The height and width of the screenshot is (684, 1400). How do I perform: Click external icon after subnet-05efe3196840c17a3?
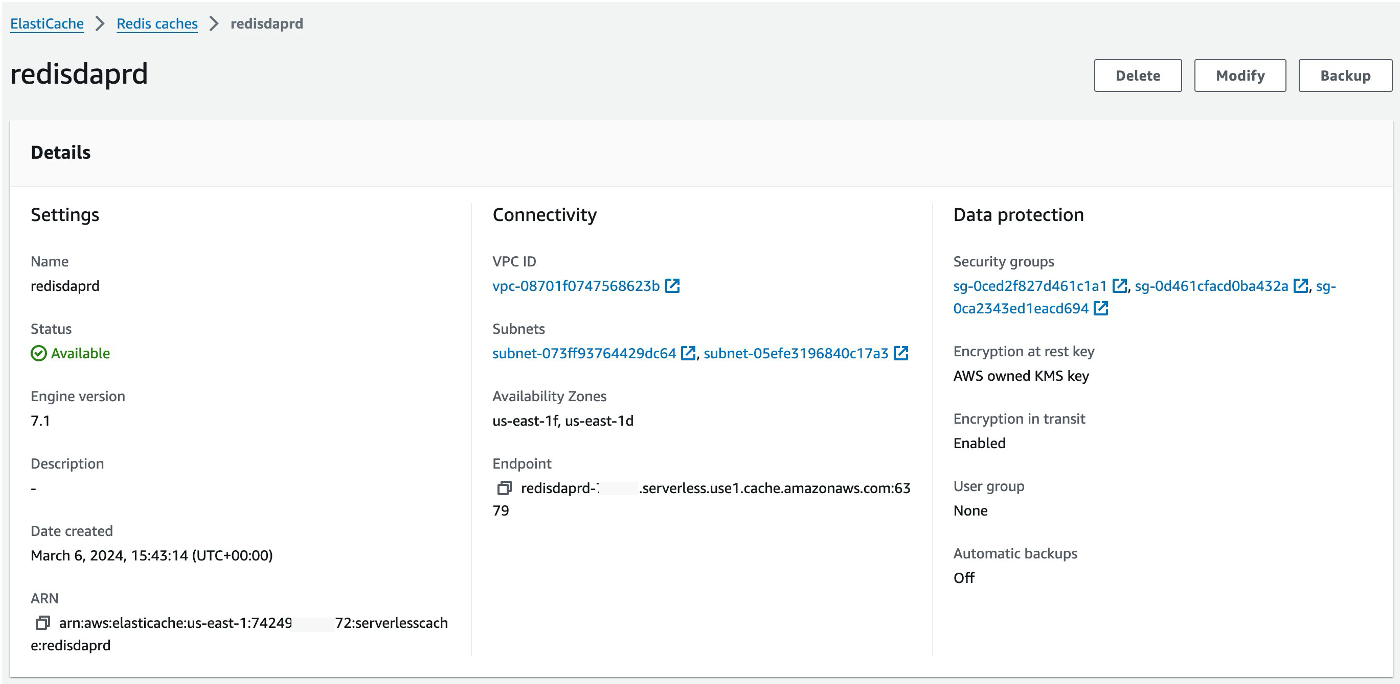[x=901, y=353]
